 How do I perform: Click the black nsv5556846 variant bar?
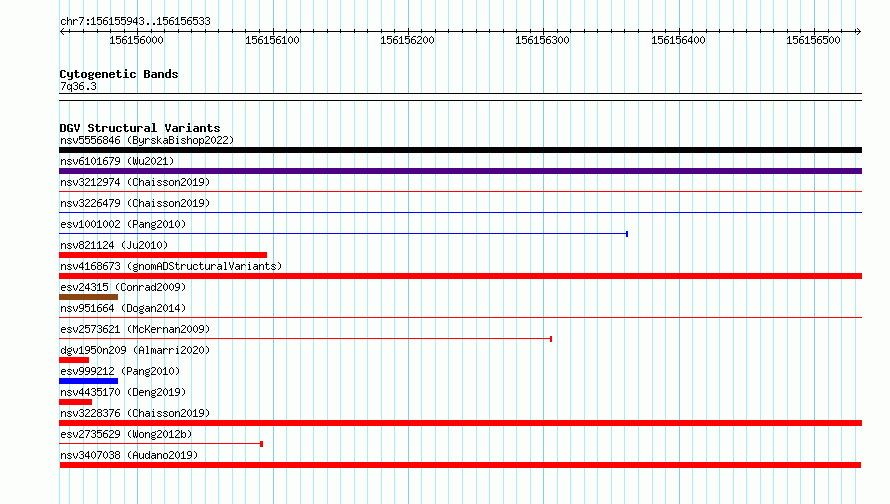[460, 150]
